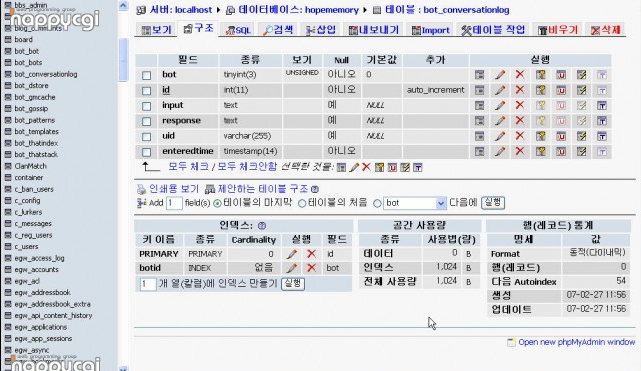641x371 pixels.
Task: Click the 서버: localhost breadcrumb link
Action: pyautogui.click(x=181, y=10)
